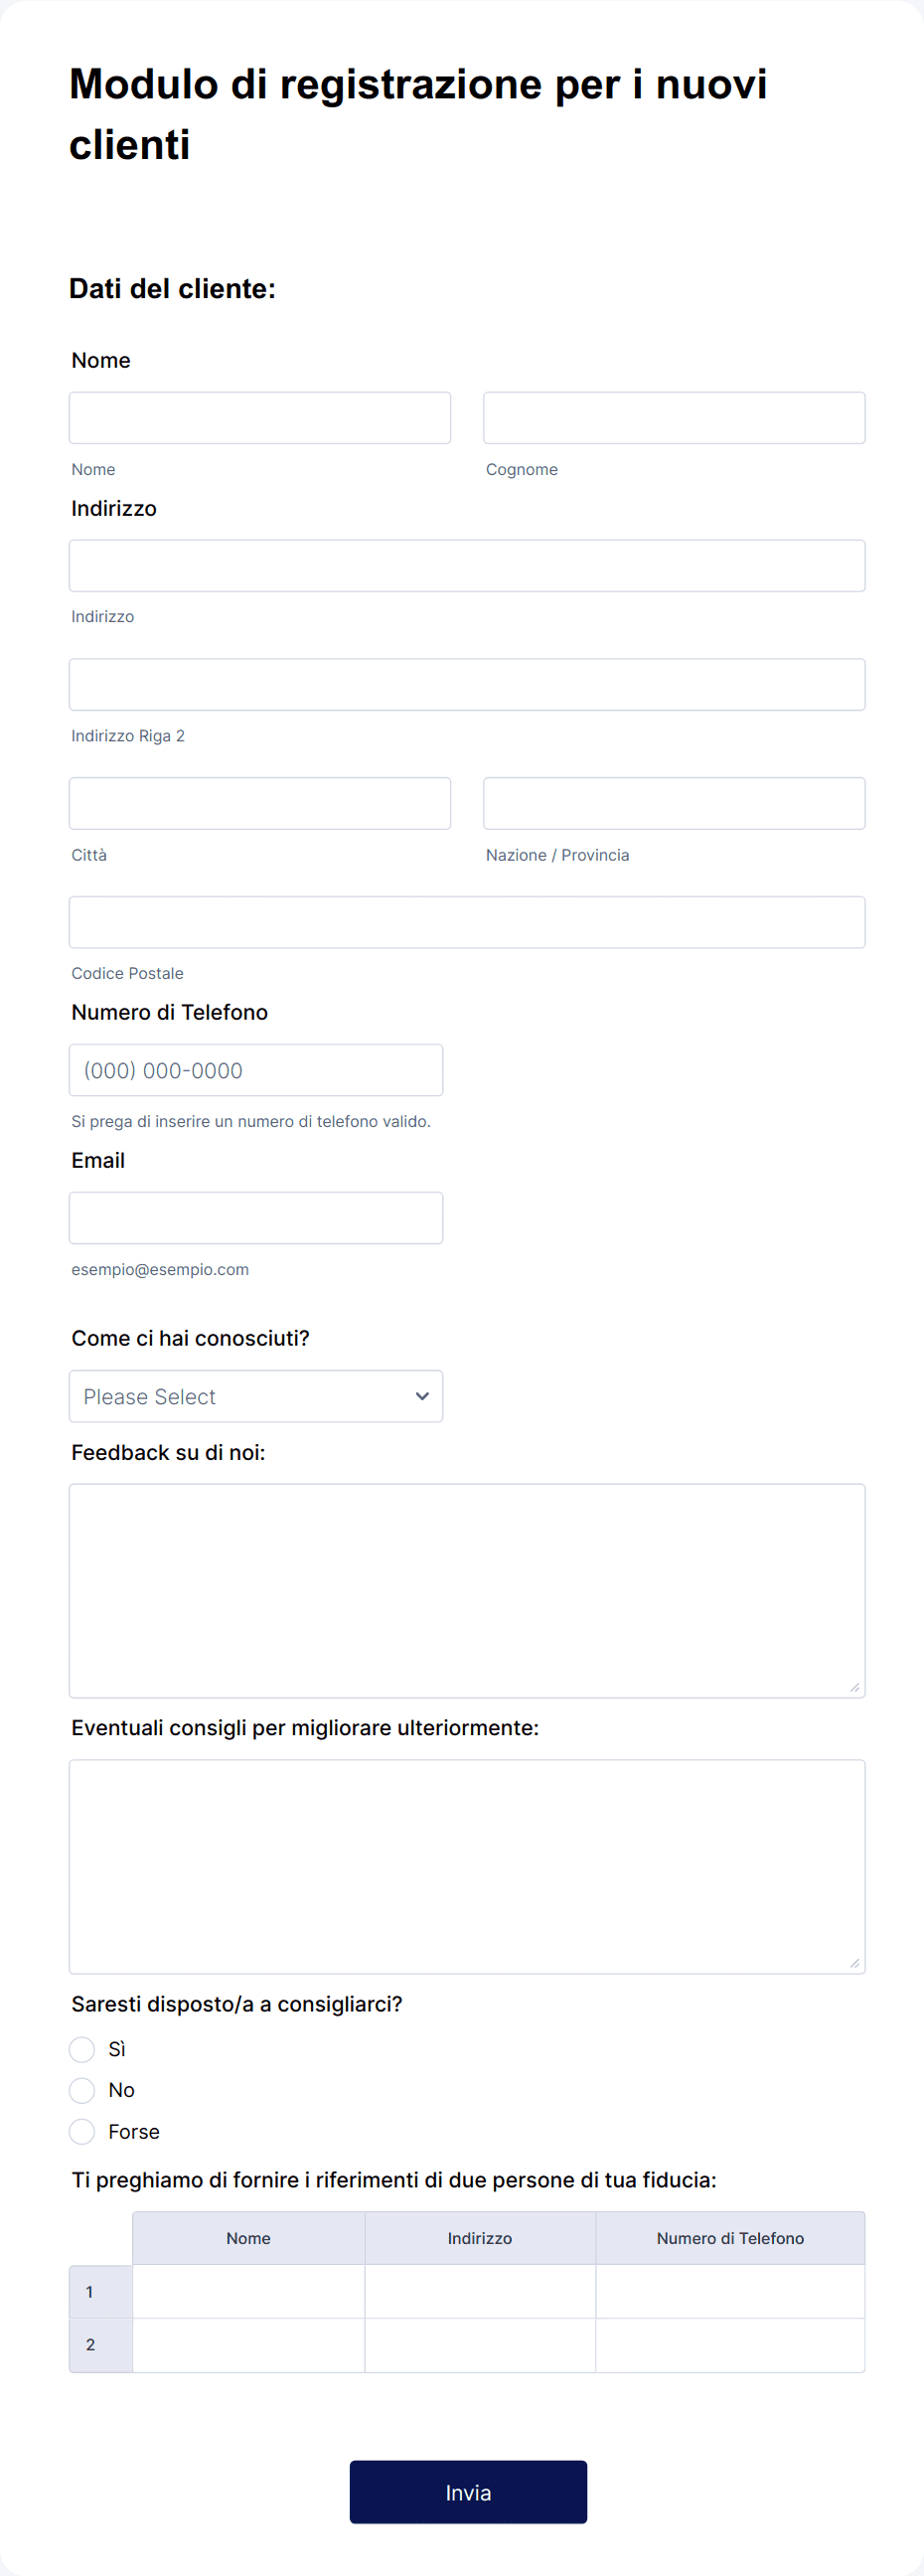The width and height of the screenshot is (924, 2576).
Task: Click the Email input field
Action: tap(256, 1218)
